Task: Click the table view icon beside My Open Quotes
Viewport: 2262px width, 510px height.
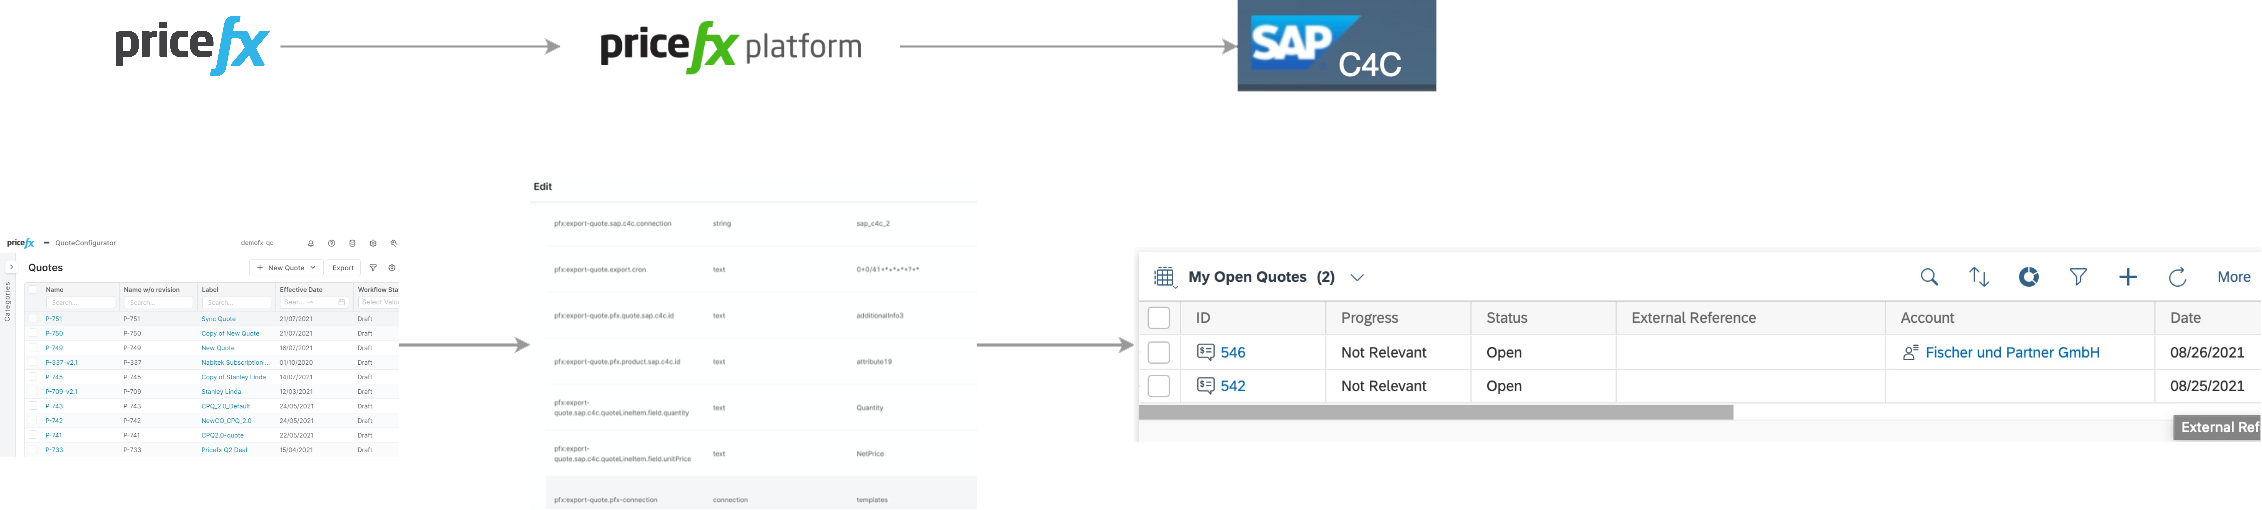Action: [x=1164, y=277]
